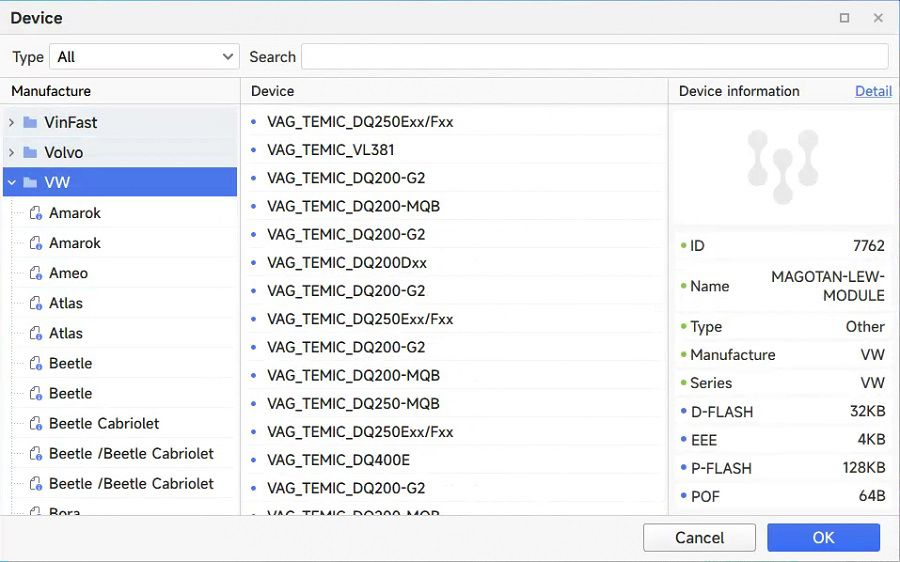Open the Type dropdown set to All
The width and height of the screenshot is (900, 562).
[145, 57]
